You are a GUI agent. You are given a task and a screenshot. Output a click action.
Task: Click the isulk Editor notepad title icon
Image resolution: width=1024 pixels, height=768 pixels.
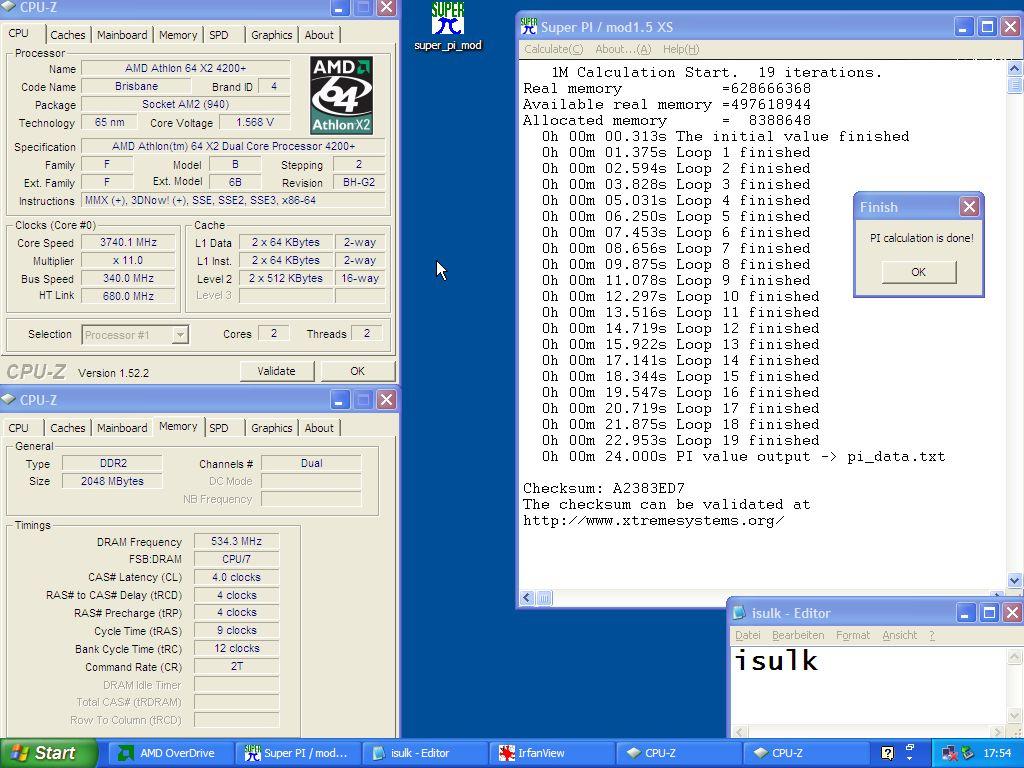pos(739,613)
